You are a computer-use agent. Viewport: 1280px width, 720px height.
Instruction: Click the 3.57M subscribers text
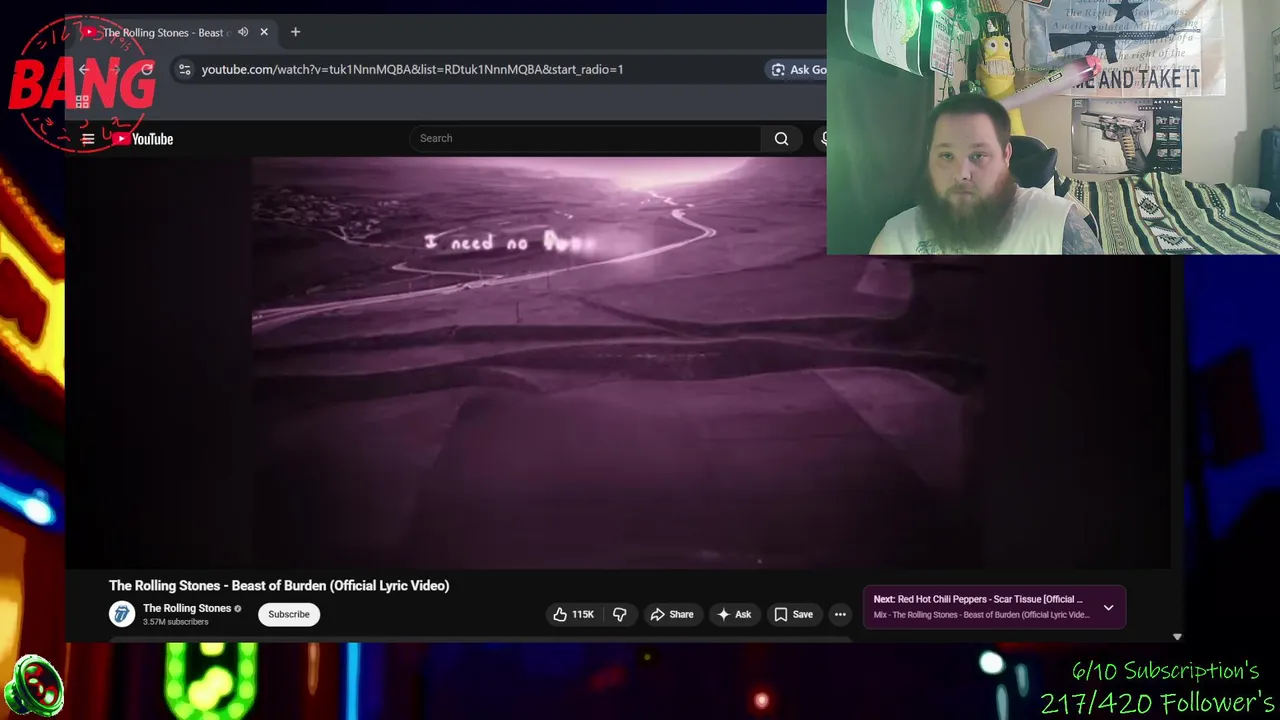pos(176,622)
